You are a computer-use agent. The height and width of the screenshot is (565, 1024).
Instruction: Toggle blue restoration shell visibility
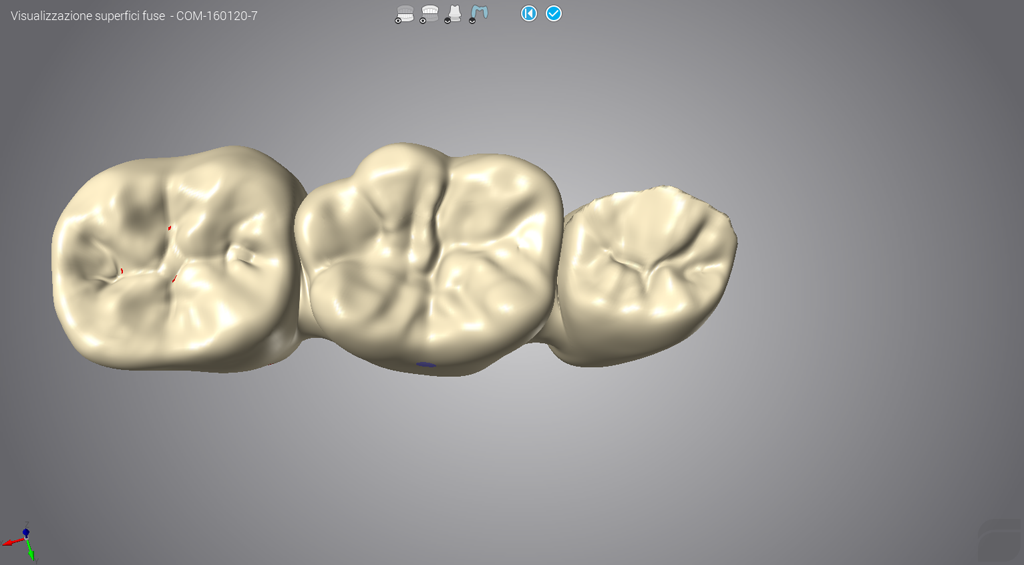click(479, 14)
